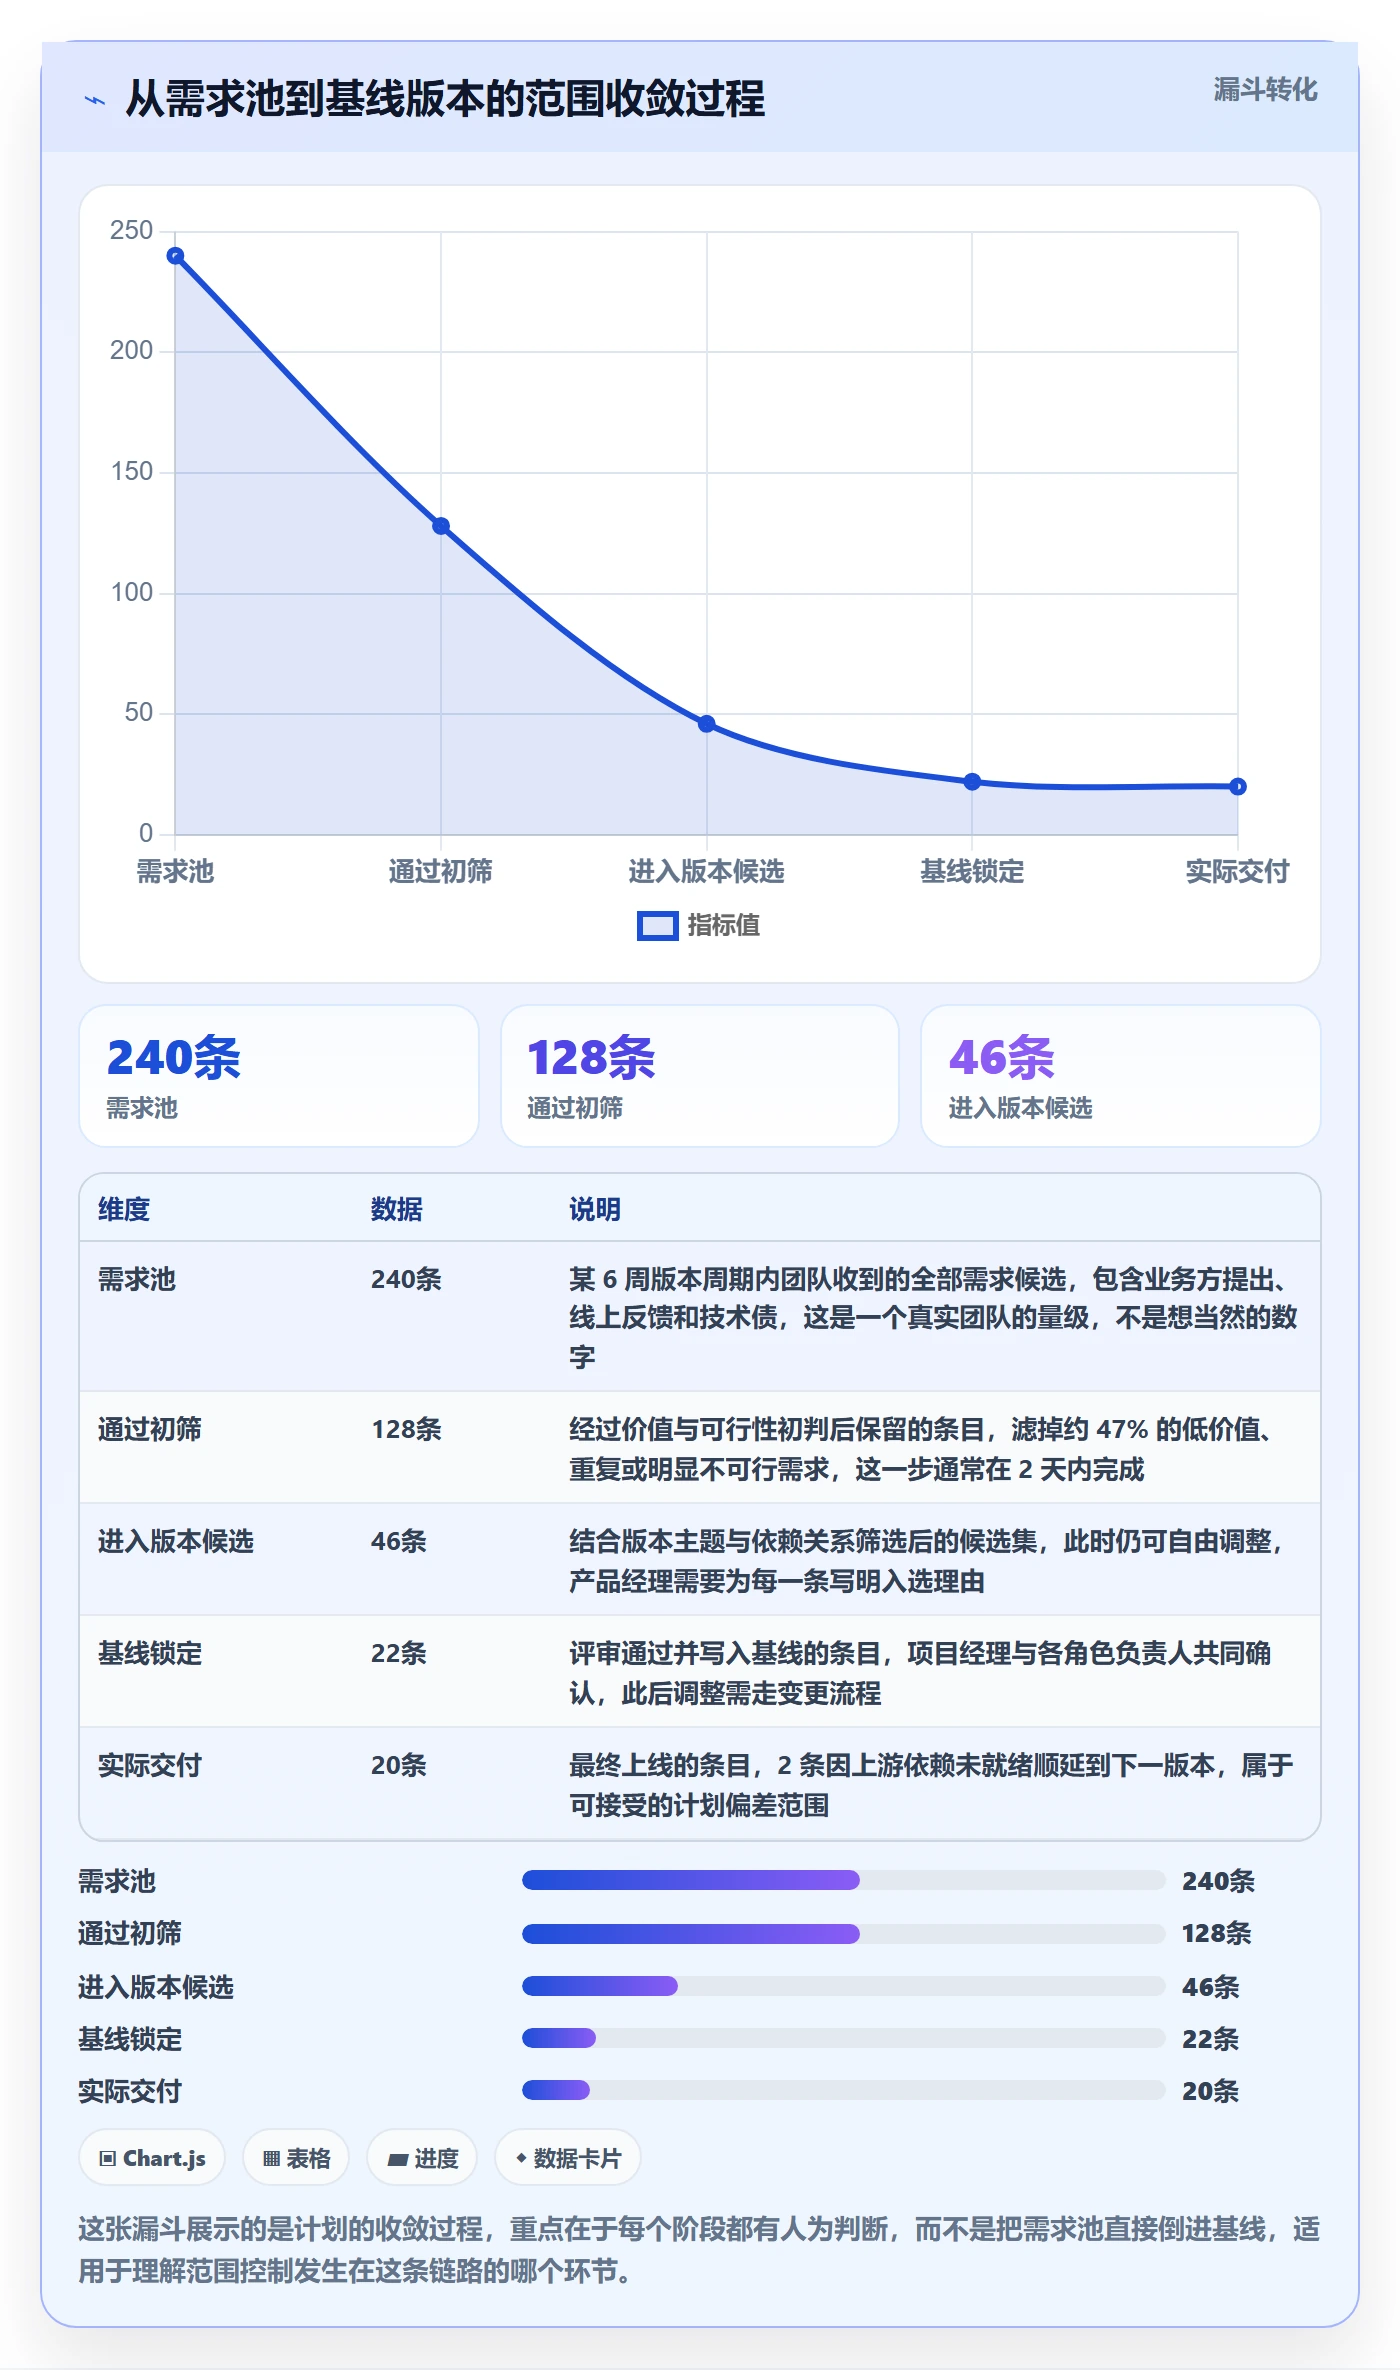Screen dimensions: 1400x2370
Task: Click the 250 y-axis label
Action: [131, 230]
